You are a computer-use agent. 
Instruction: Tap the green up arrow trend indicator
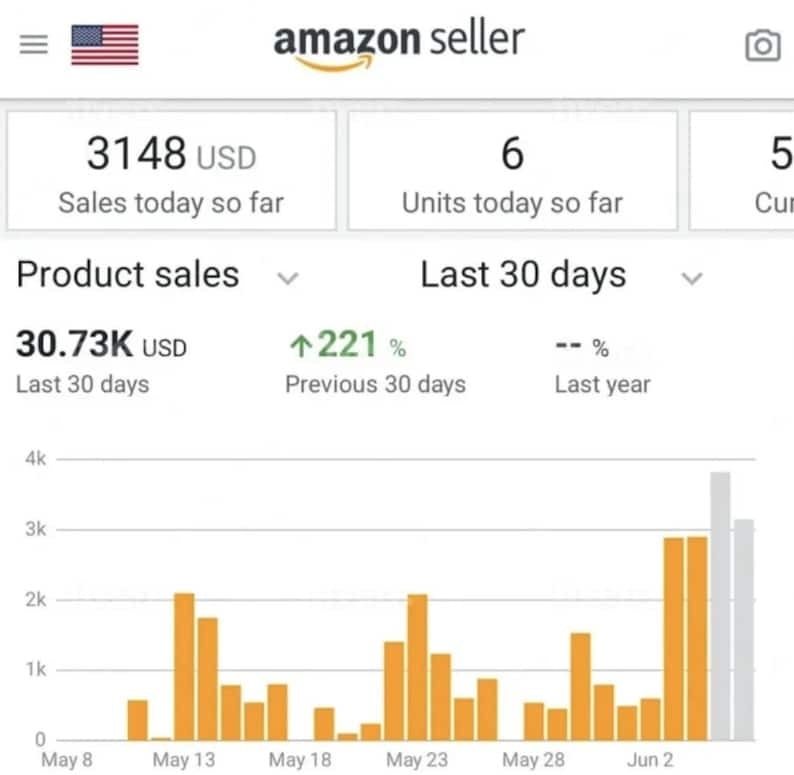tap(297, 346)
